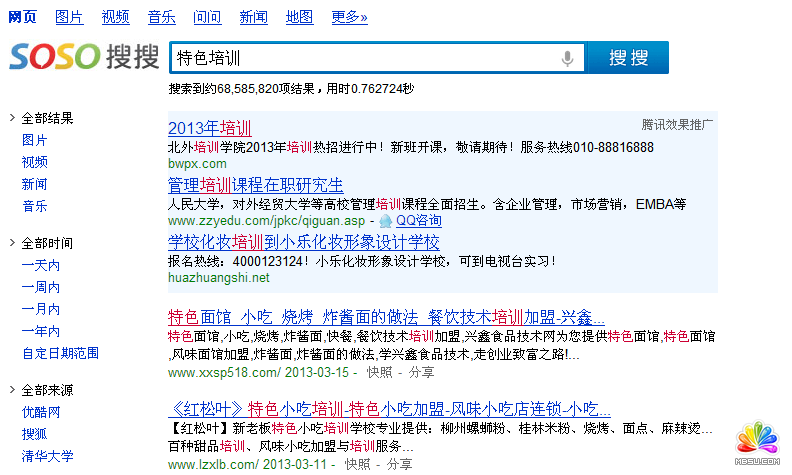
Task: Open the 2013年培训 ad link
Action: [209, 128]
